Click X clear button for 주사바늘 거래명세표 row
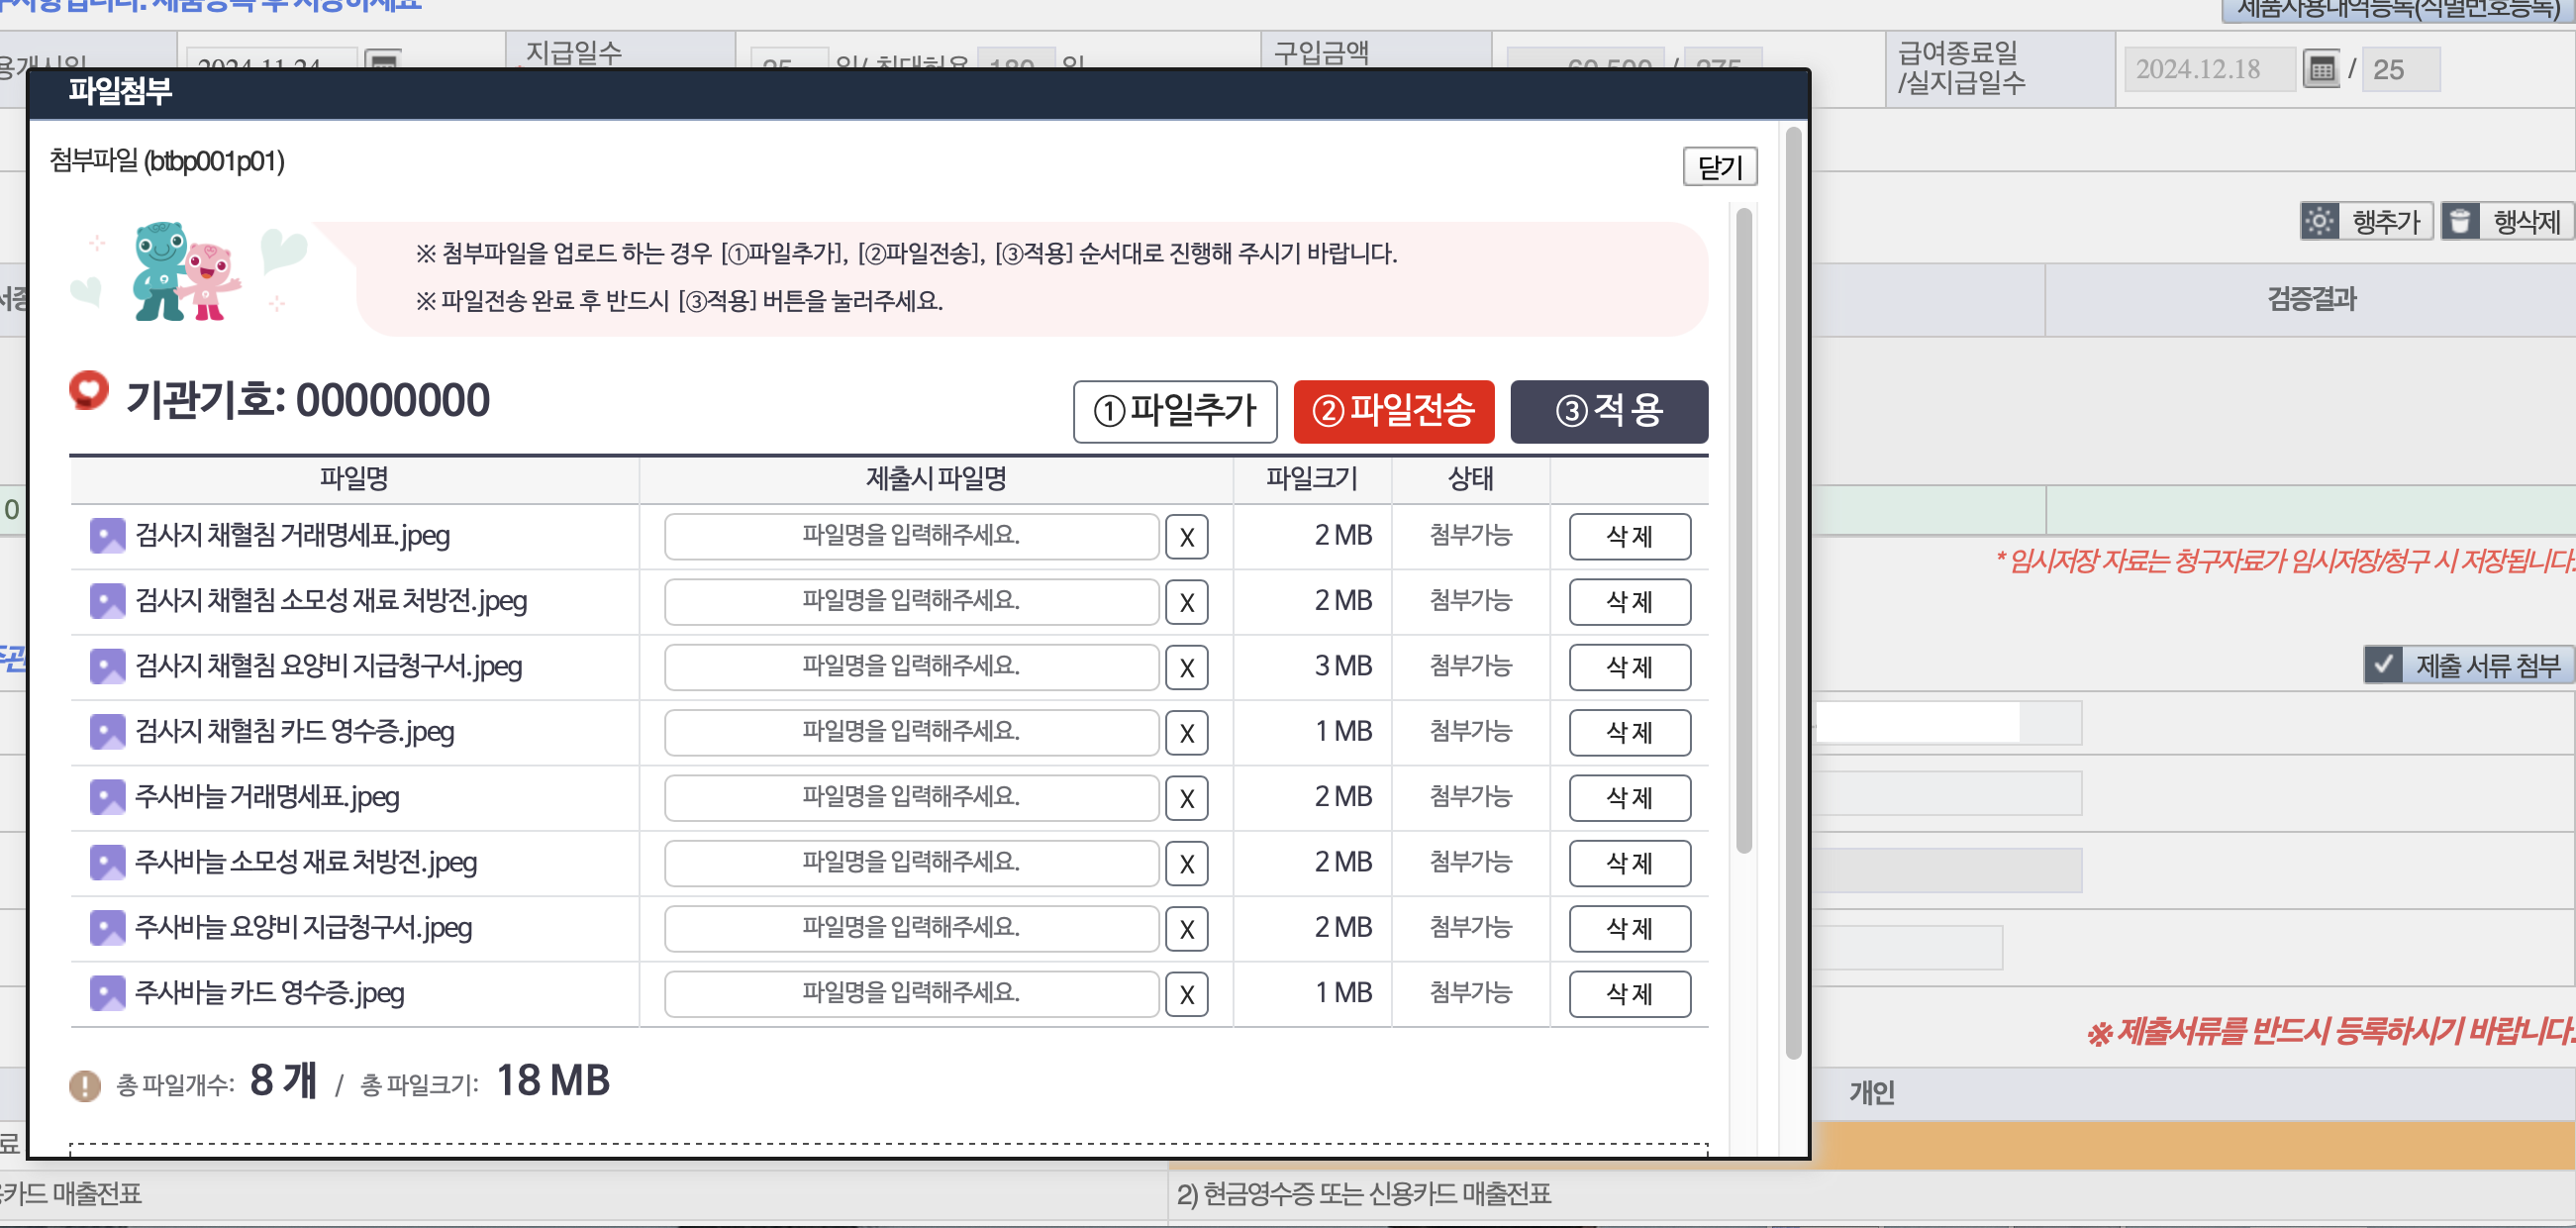The image size is (2576, 1228). 1186,798
